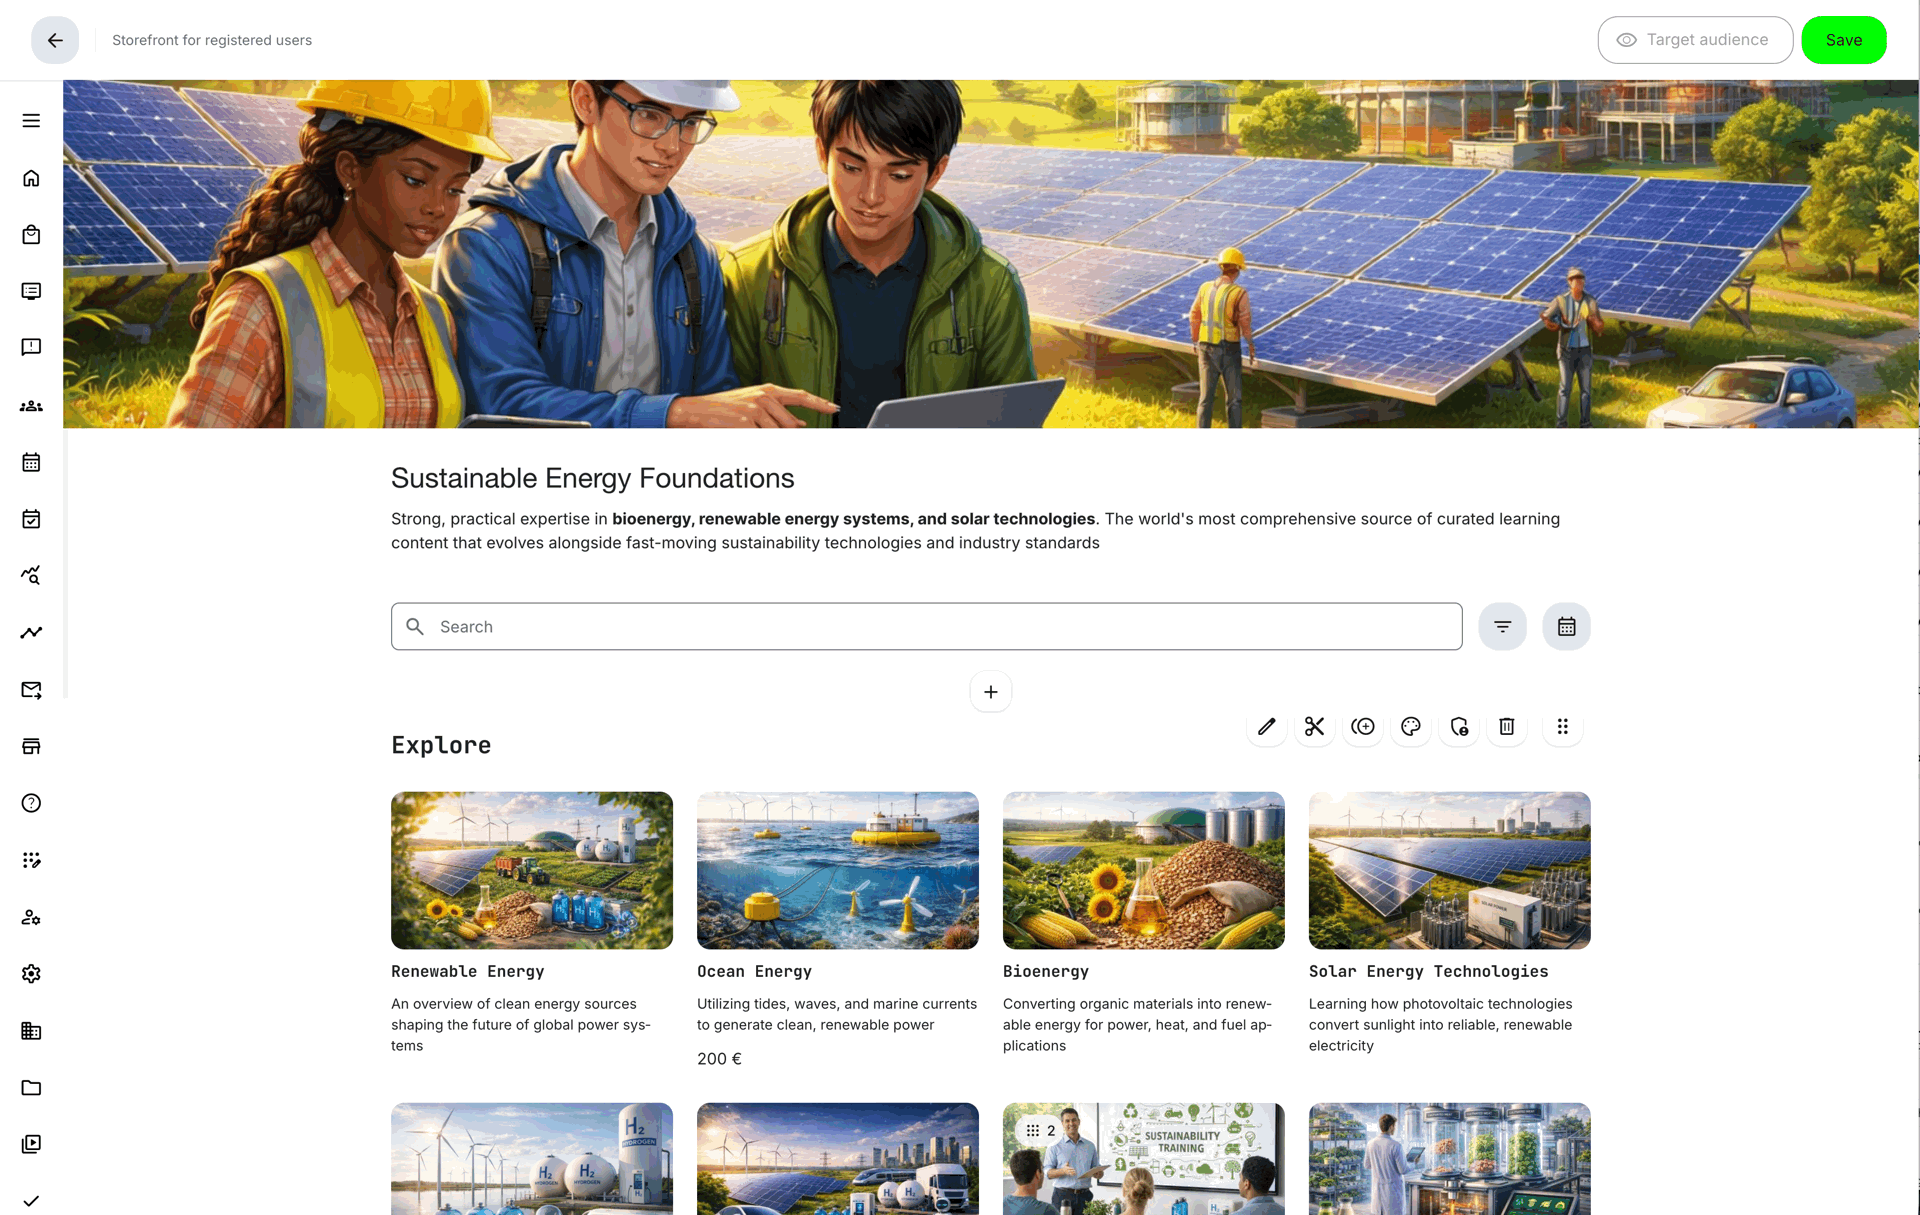The width and height of the screenshot is (1920, 1215).
Task: Open the filter options dropdown
Action: tap(1502, 627)
